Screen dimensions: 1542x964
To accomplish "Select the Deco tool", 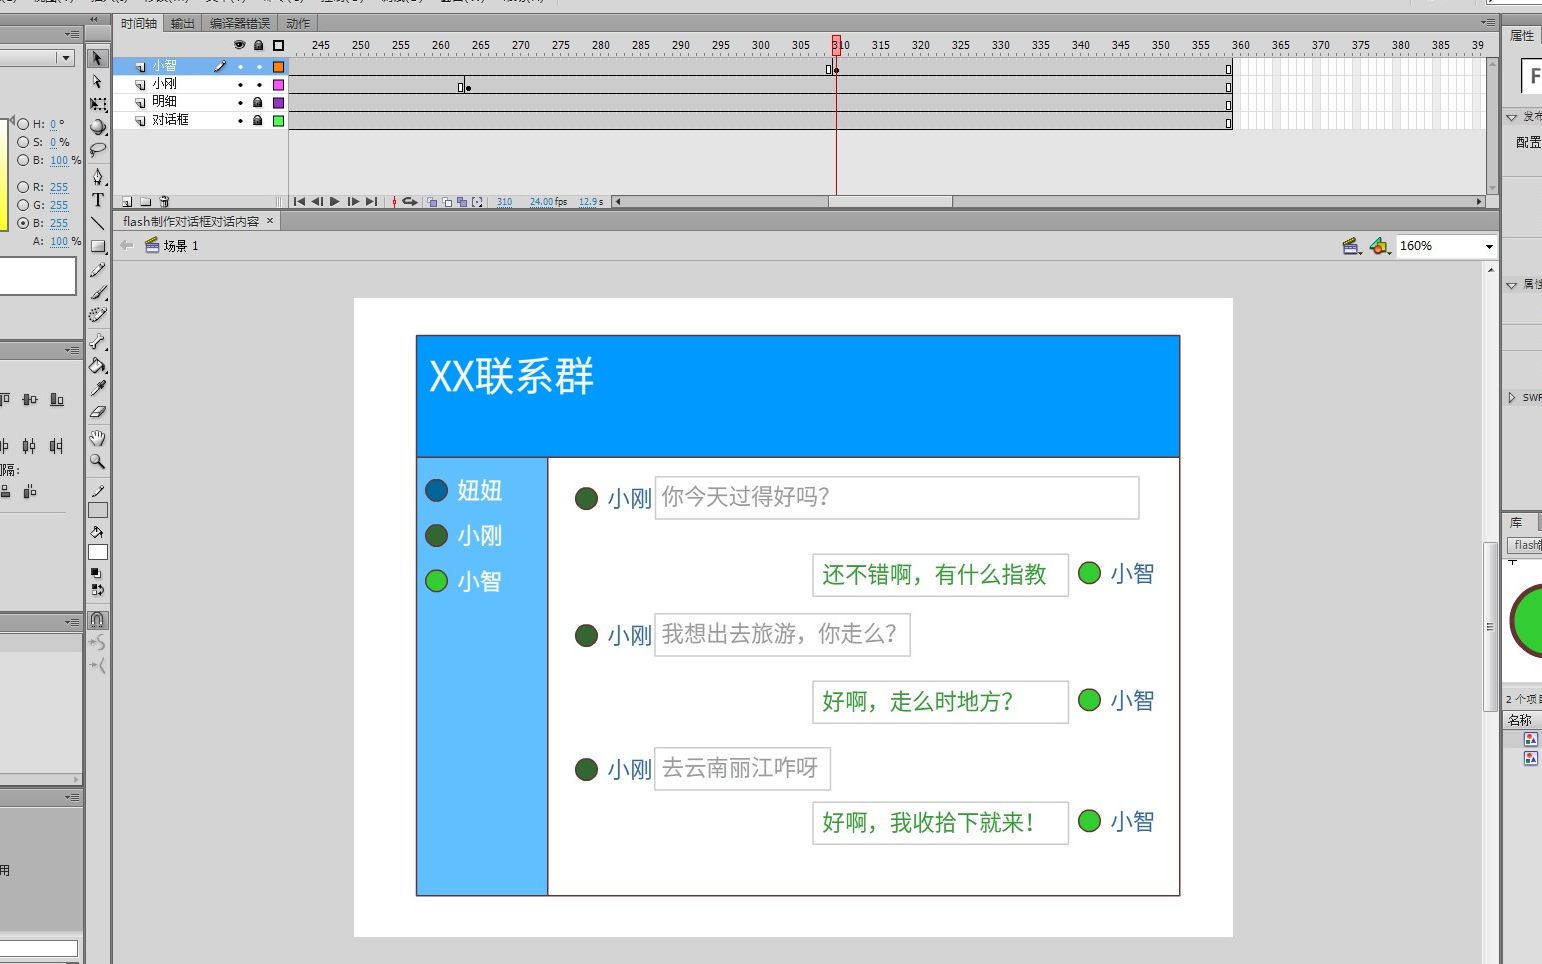I will tap(97, 316).
